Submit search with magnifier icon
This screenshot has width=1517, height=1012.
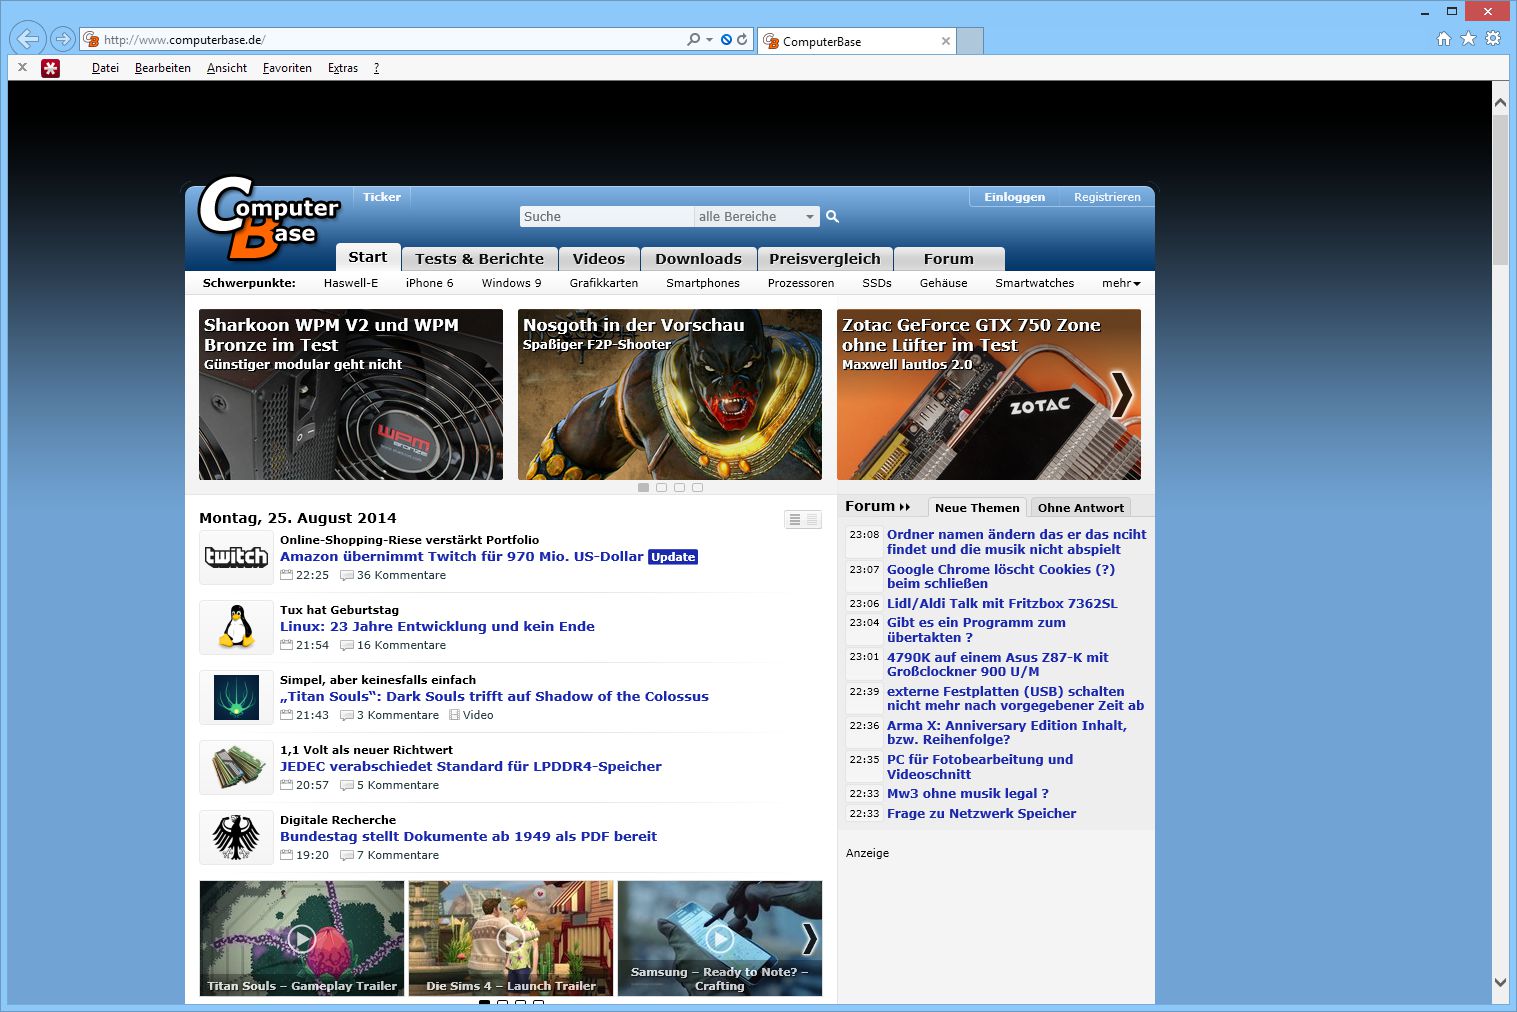click(x=832, y=216)
